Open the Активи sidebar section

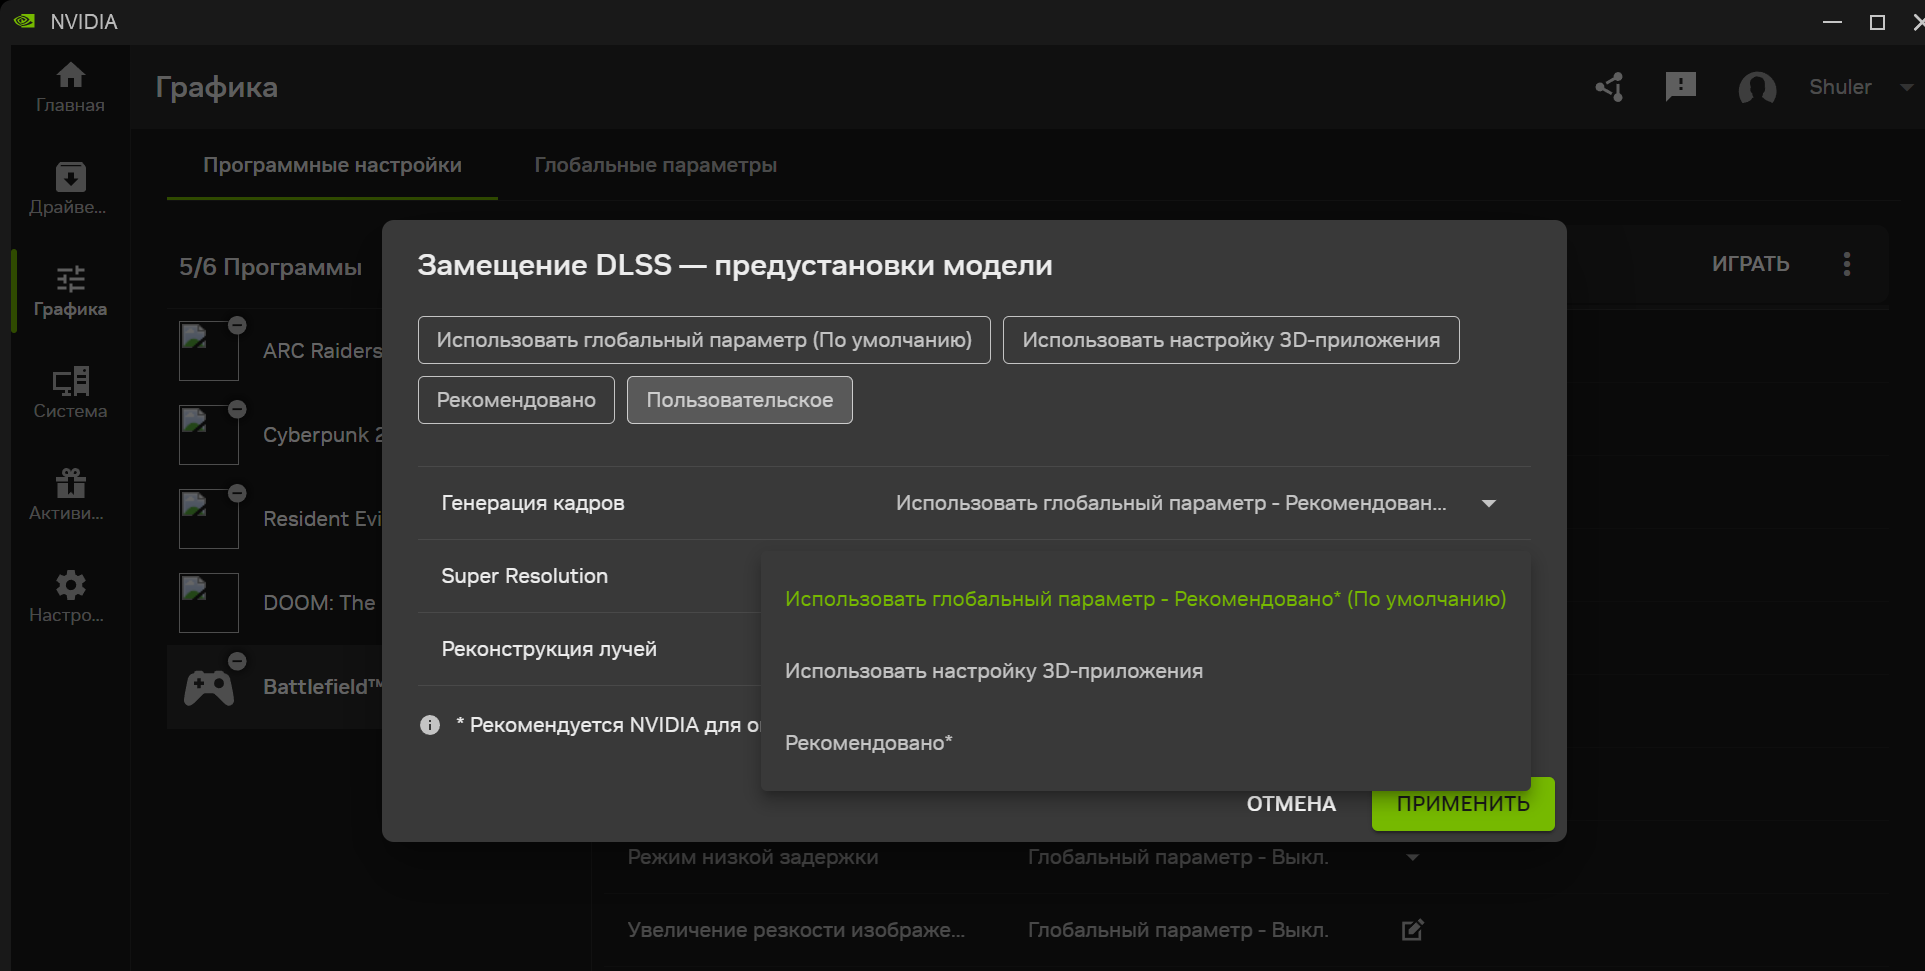tap(70, 495)
